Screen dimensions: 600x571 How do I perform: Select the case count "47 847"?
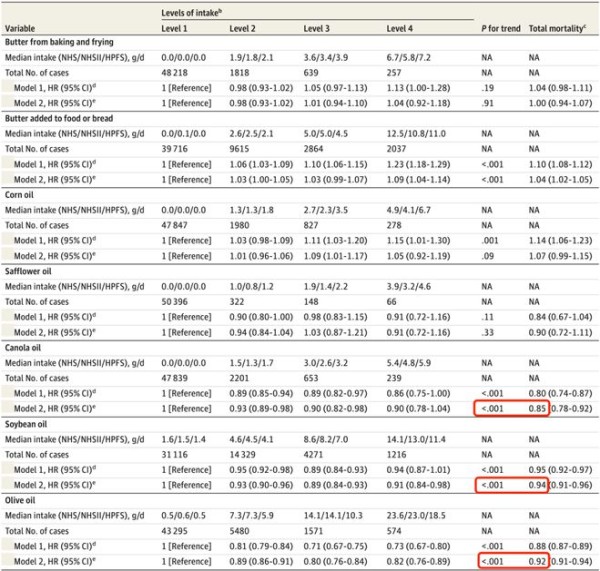click(174, 225)
